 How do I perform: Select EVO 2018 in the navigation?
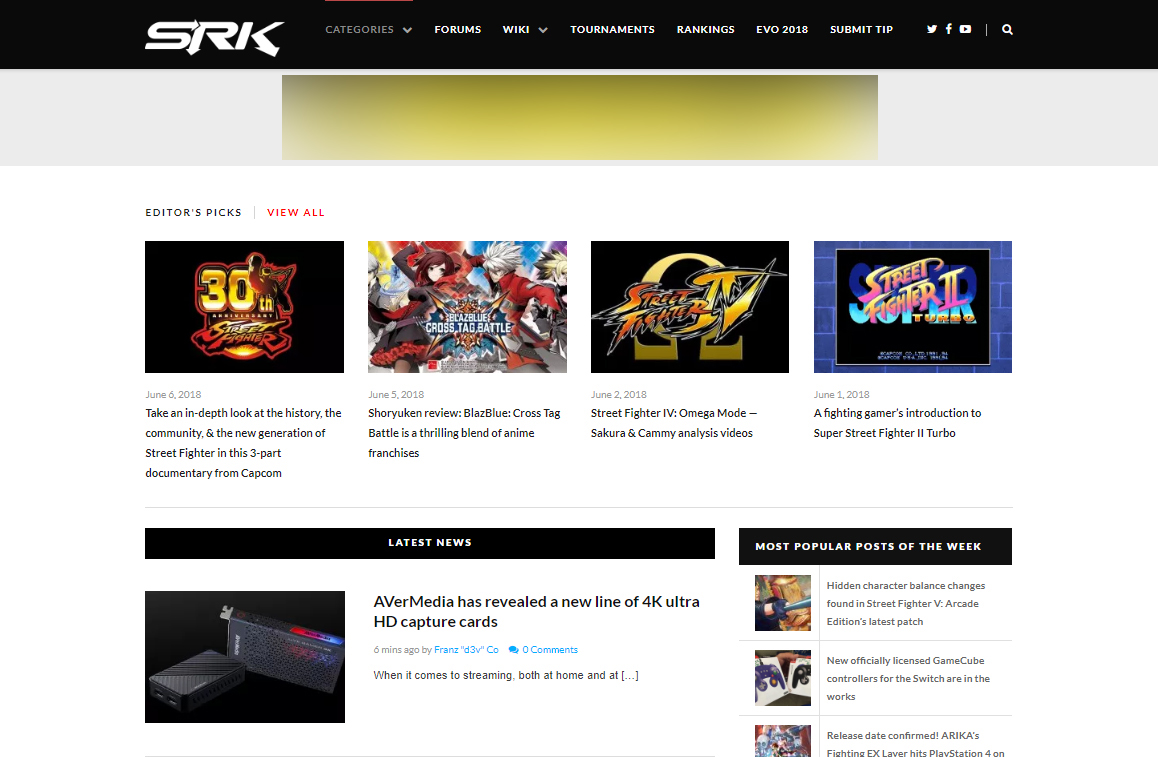point(782,30)
